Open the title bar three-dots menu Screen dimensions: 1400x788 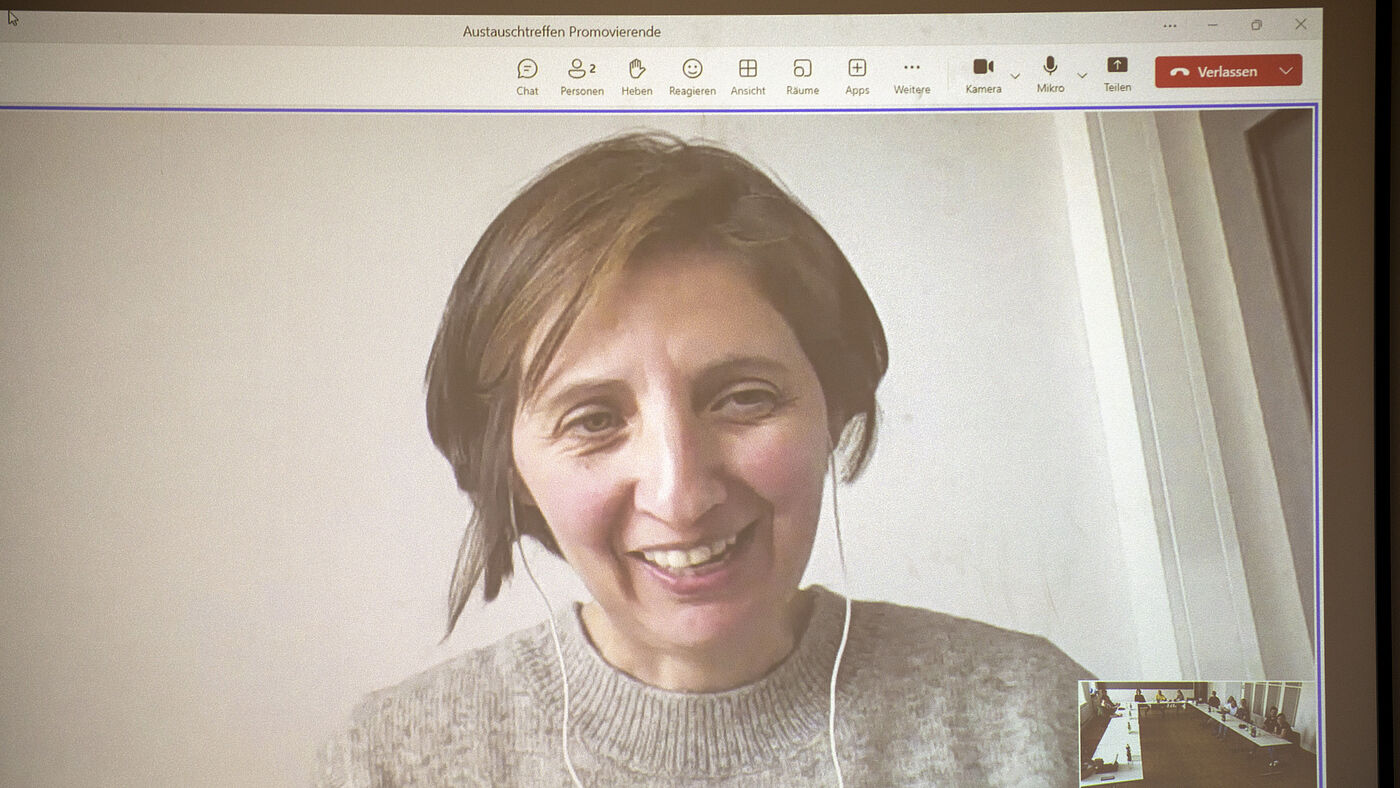pos(1170,26)
